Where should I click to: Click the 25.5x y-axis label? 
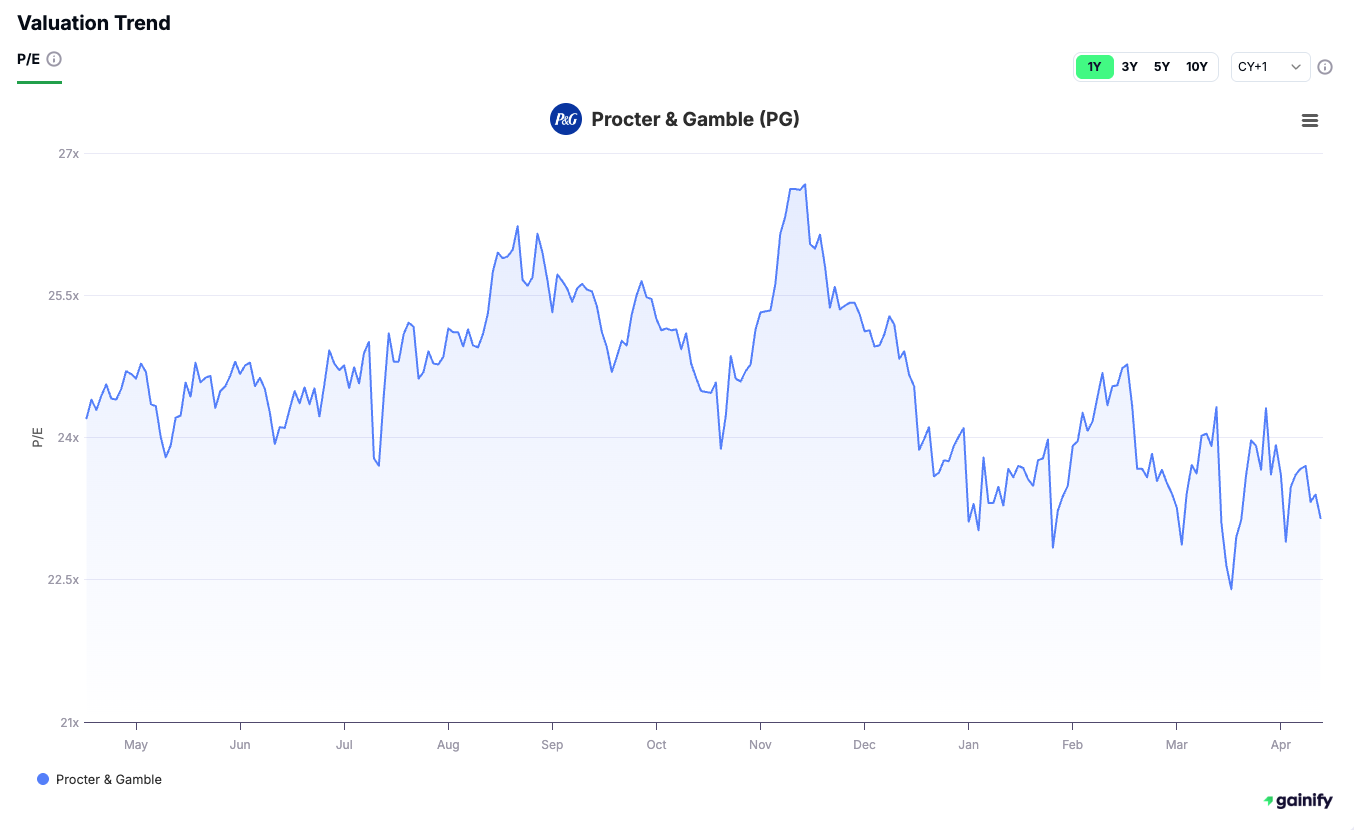point(64,296)
